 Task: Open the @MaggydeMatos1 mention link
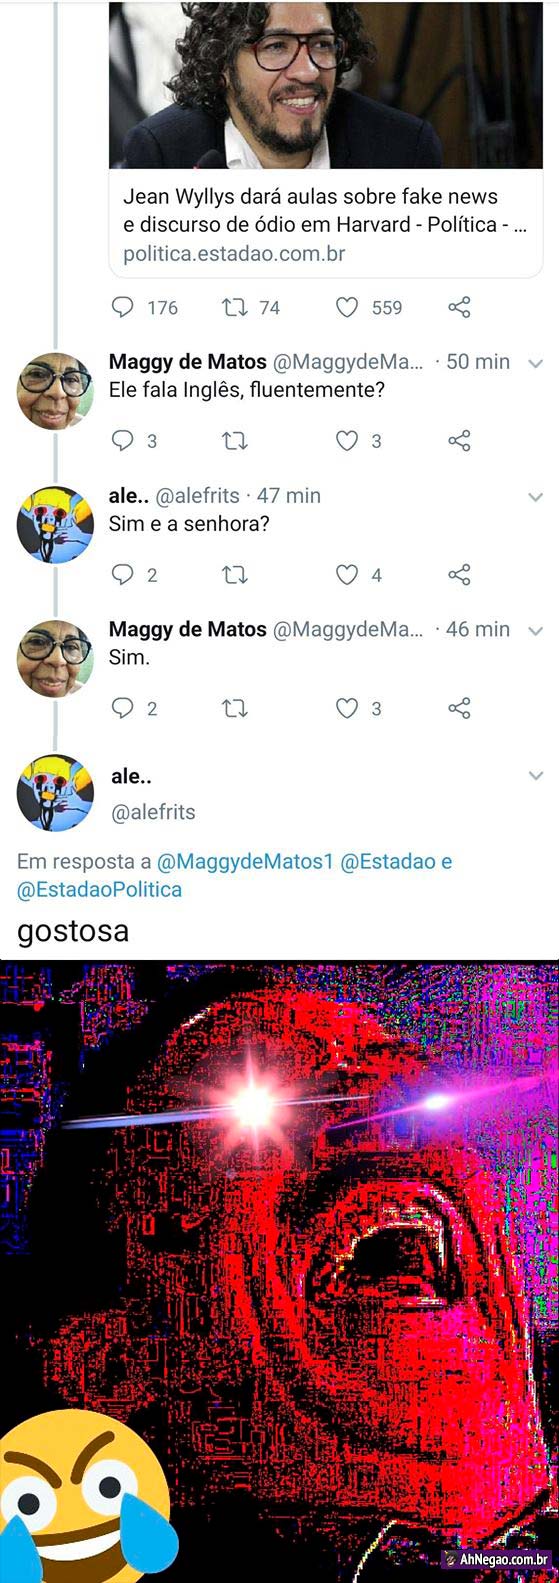click(244, 861)
